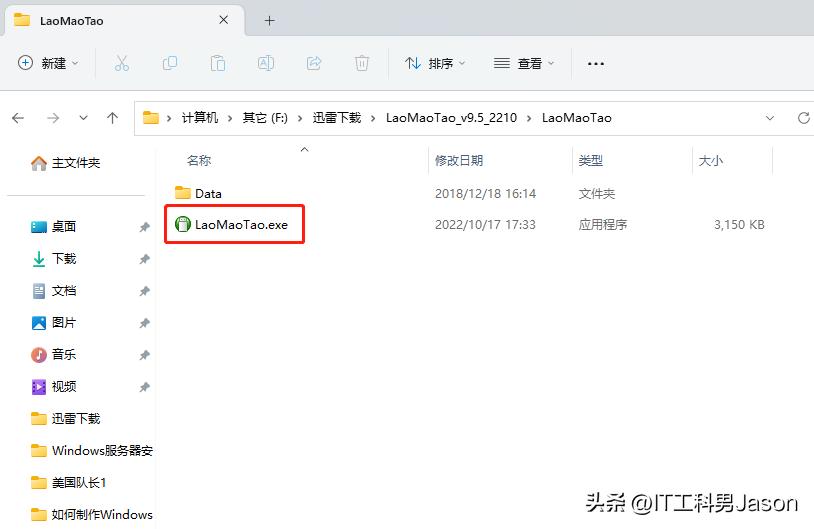Click LaoMaoTao at the breadcrumb end
814x529 pixels.
click(576, 118)
